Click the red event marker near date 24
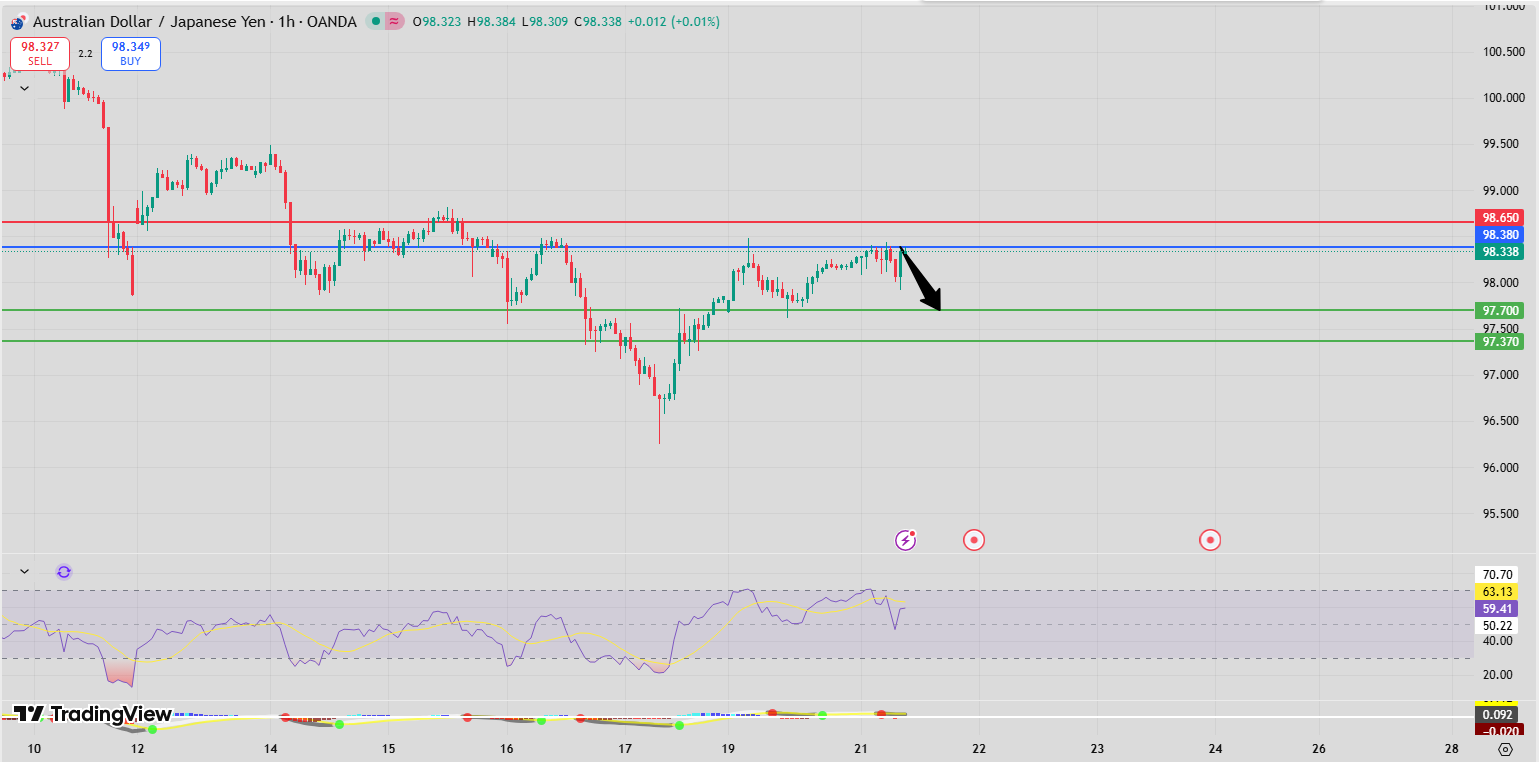The width and height of the screenshot is (1539, 762). click(x=1210, y=540)
